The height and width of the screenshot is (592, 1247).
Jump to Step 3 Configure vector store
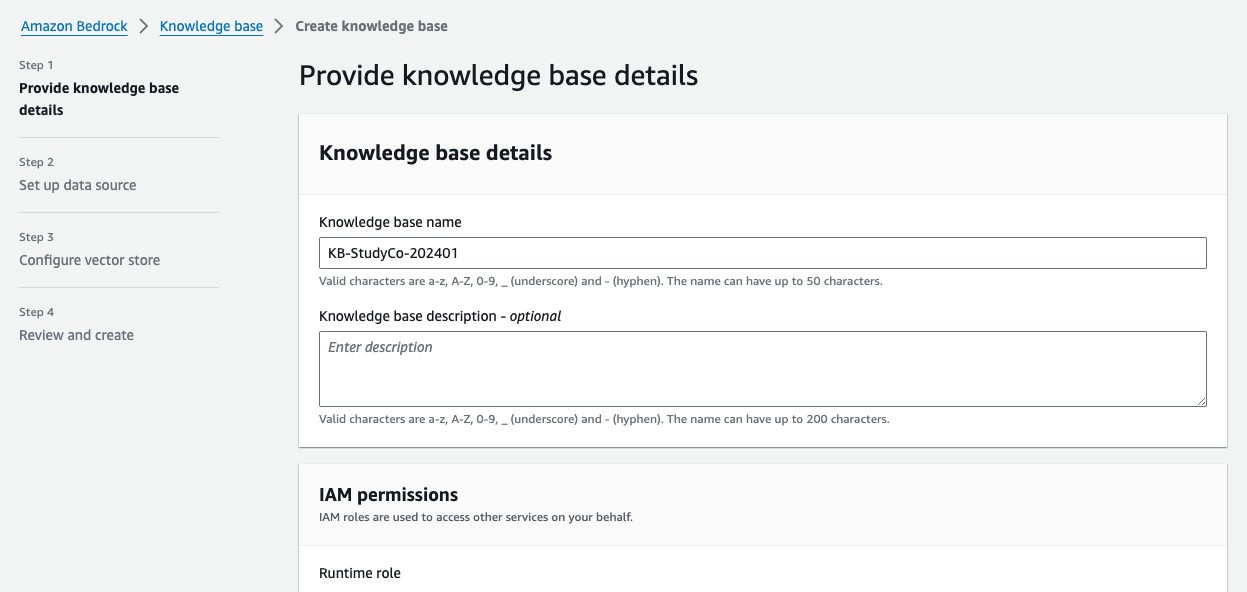pos(89,260)
